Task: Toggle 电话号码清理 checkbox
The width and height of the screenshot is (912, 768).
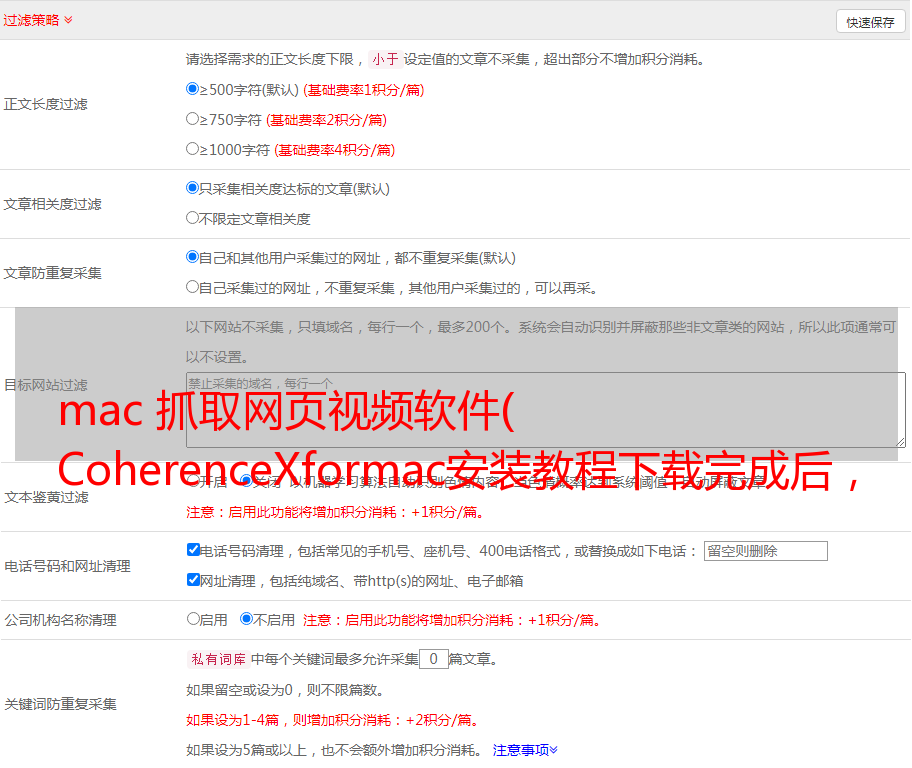Action: pyautogui.click(x=193, y=550)
